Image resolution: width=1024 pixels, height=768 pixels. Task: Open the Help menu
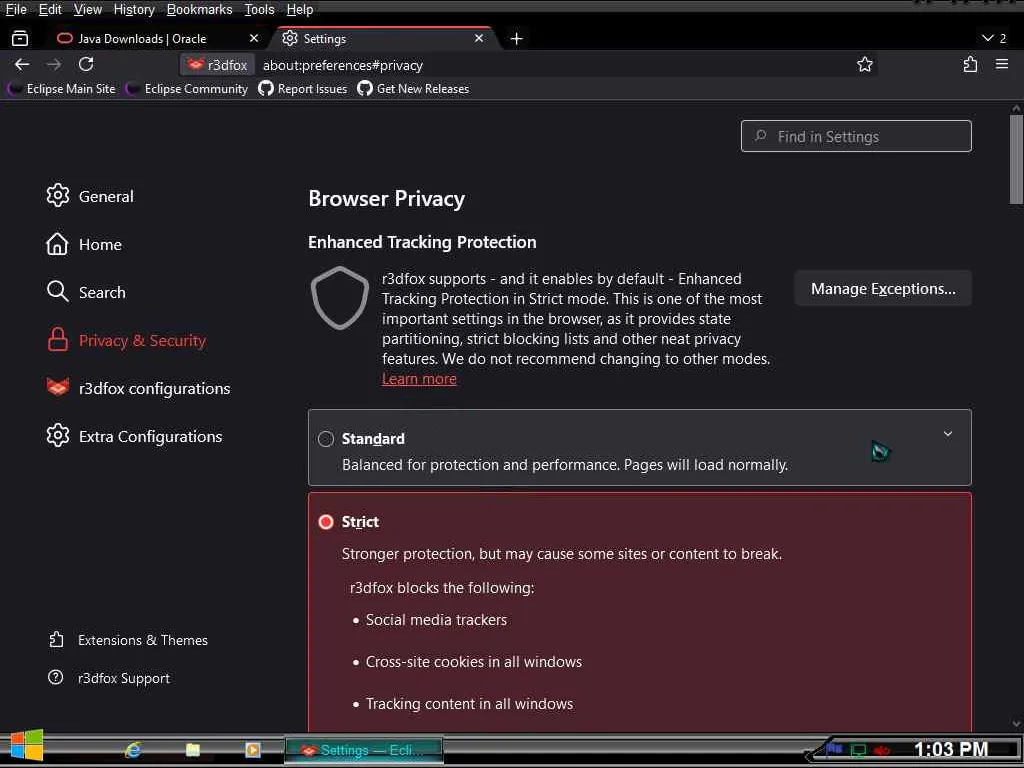[300, 10]
